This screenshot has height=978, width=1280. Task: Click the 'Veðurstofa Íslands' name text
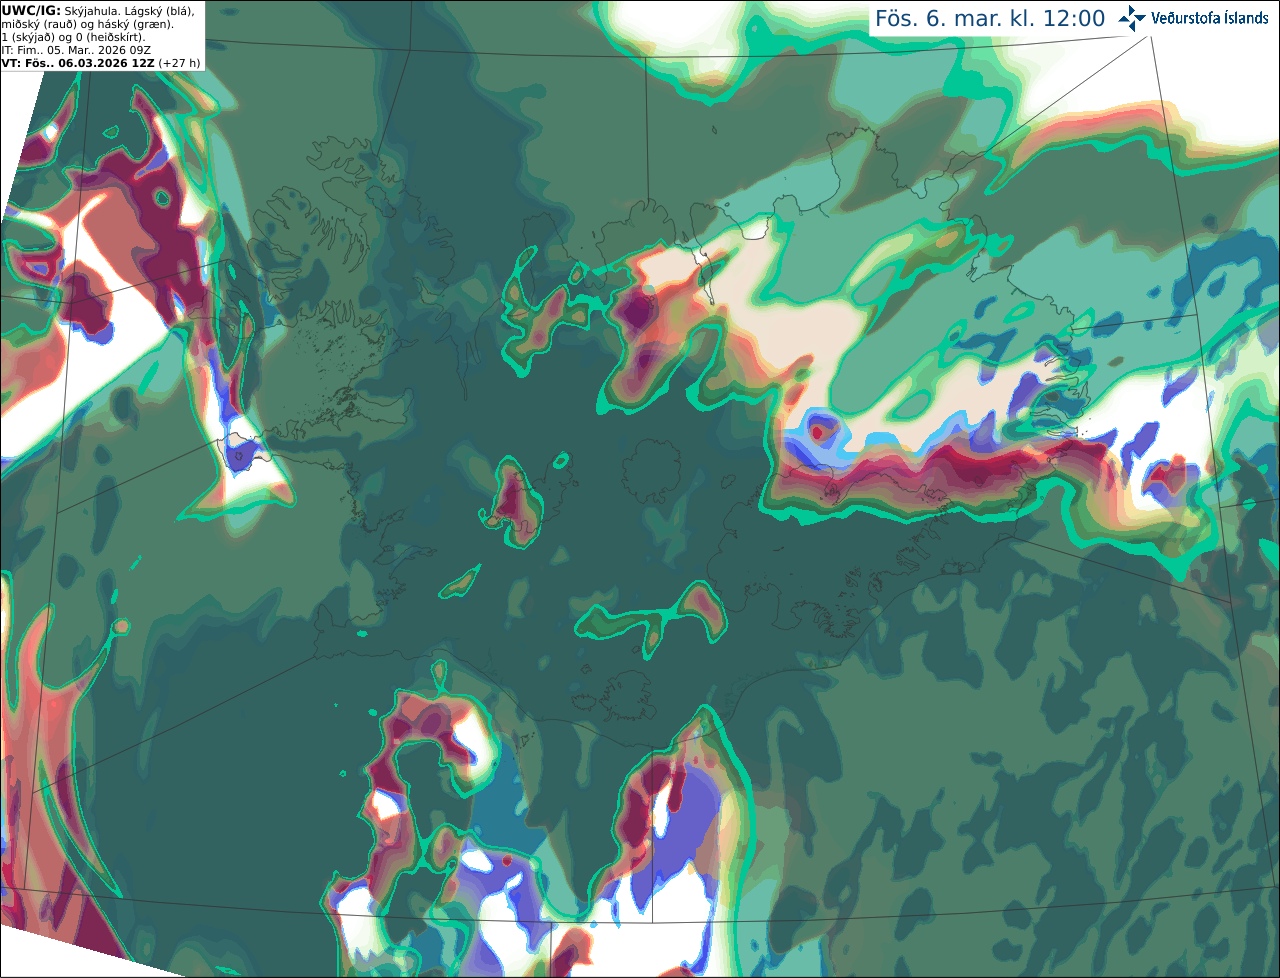click(1210, 18)
